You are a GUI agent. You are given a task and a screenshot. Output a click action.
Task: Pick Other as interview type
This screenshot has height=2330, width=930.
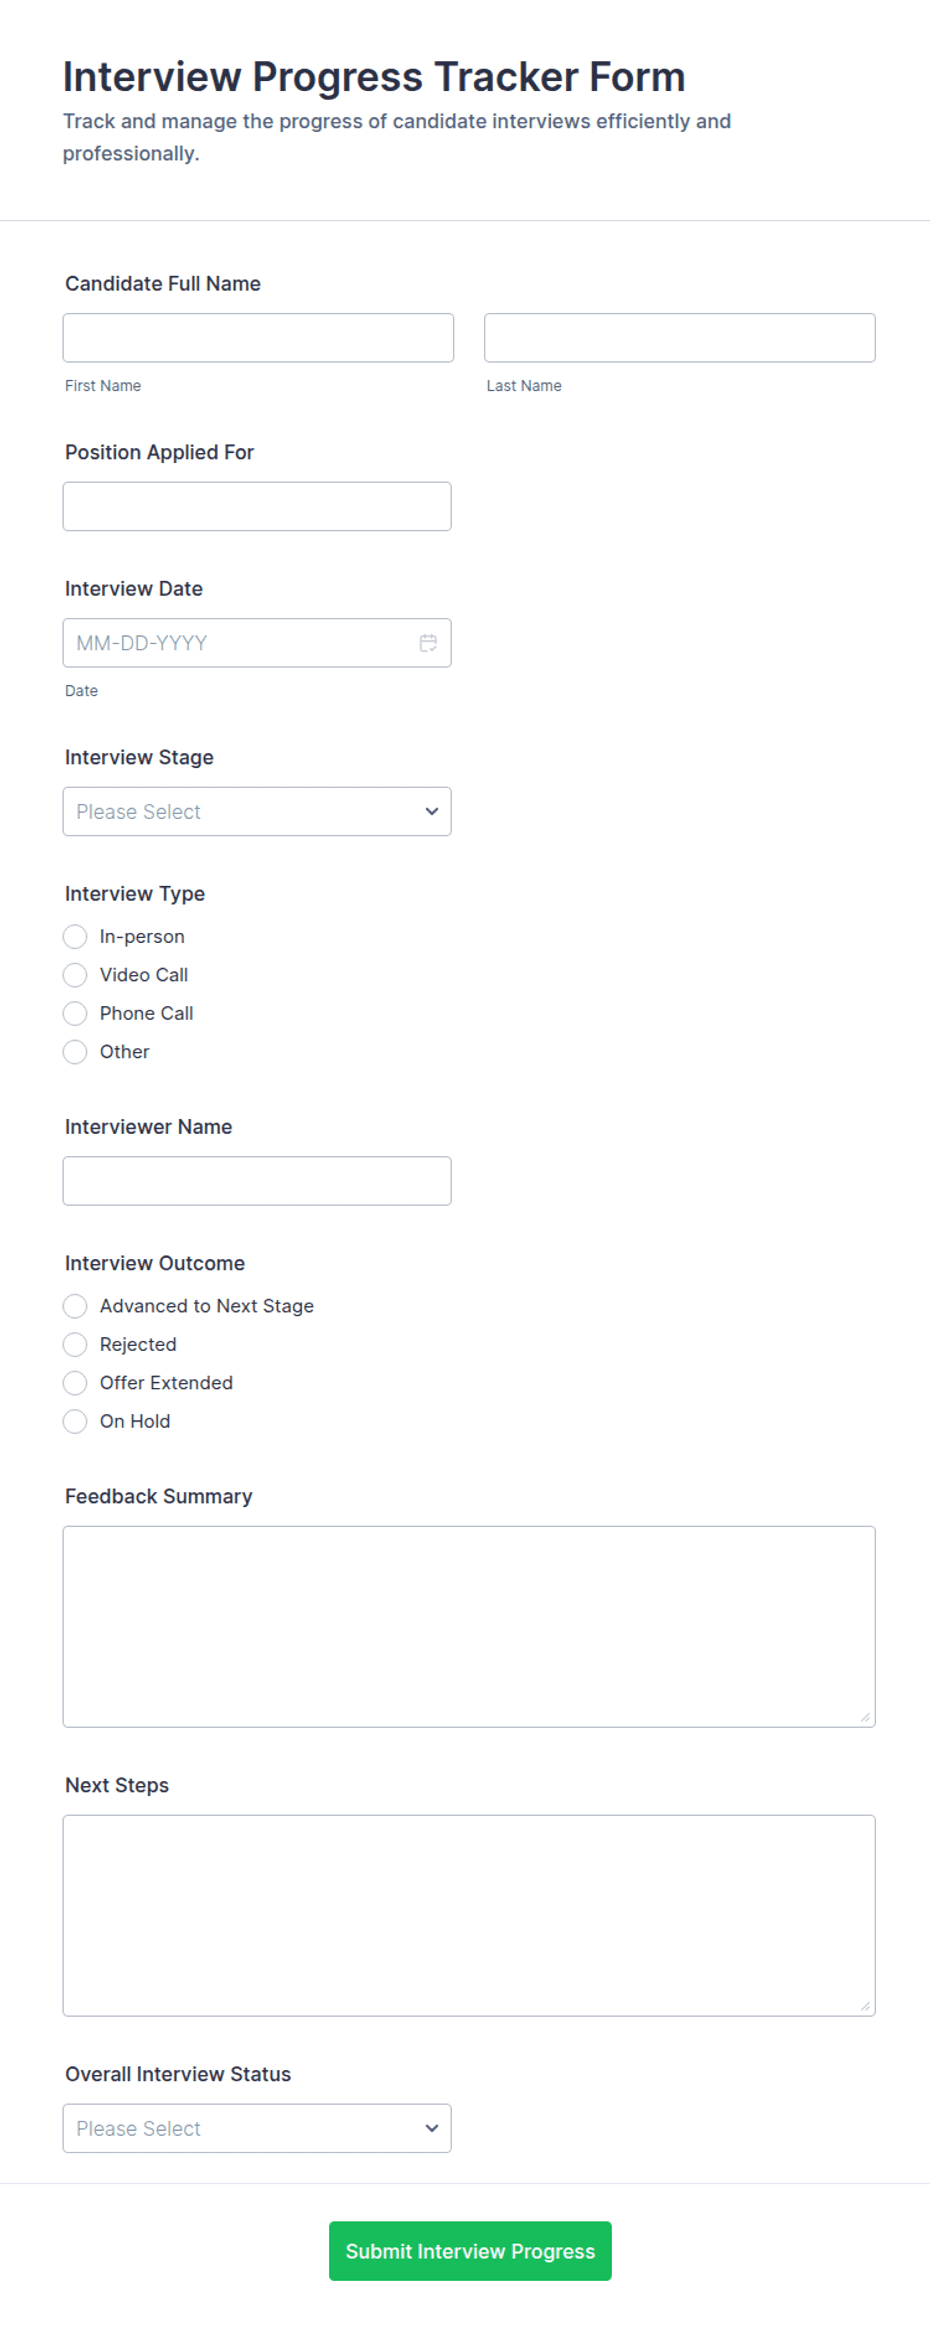[x=75, y=1052]
